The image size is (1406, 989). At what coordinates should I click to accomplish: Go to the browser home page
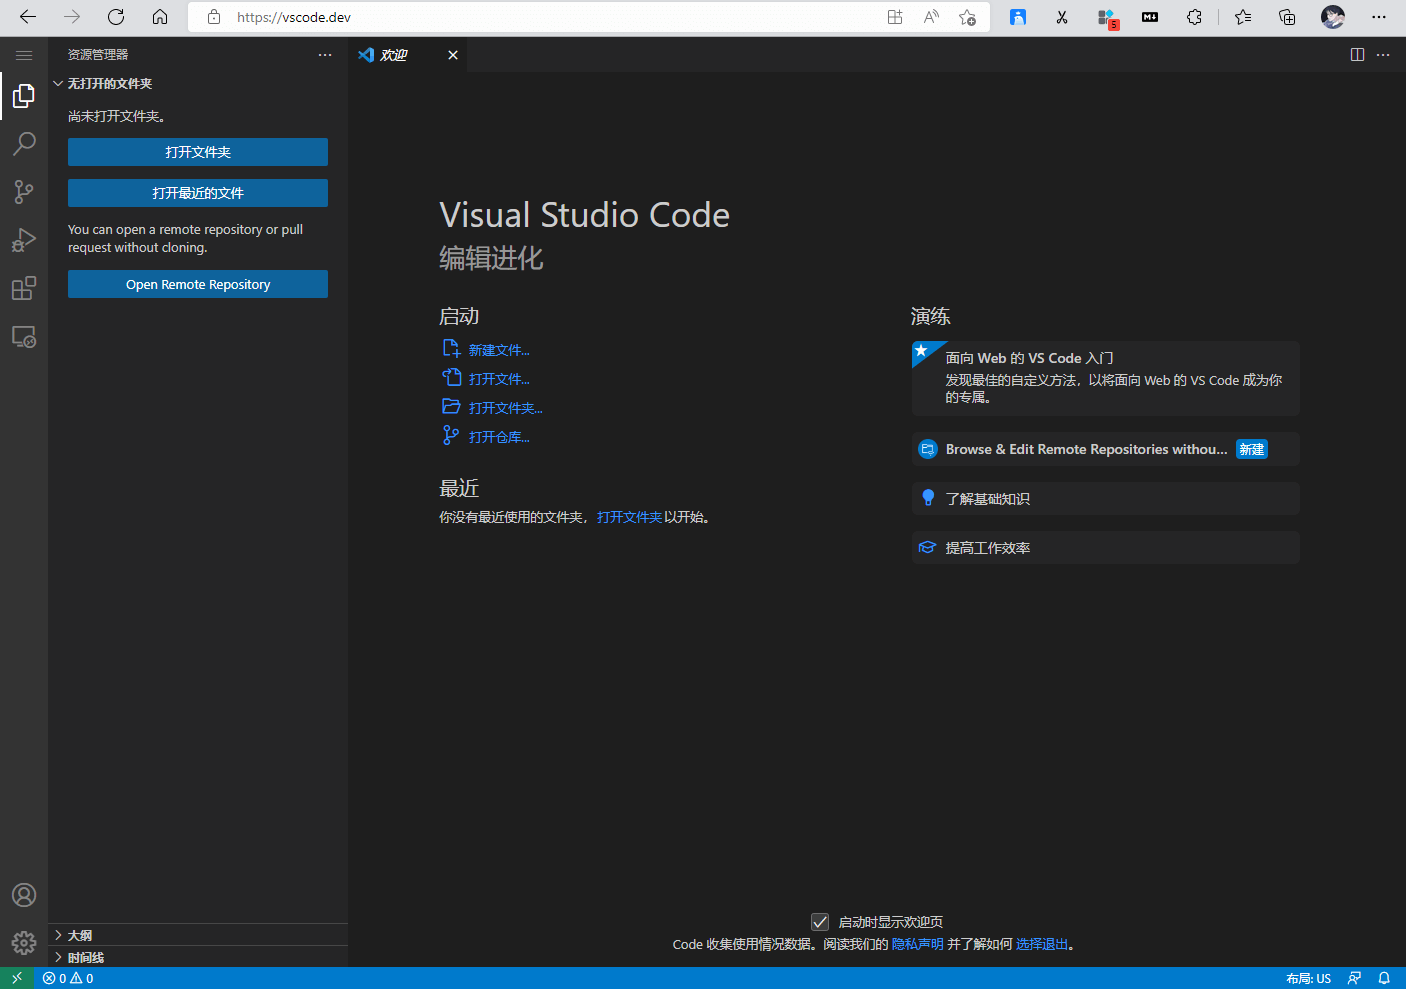(160, 17)
